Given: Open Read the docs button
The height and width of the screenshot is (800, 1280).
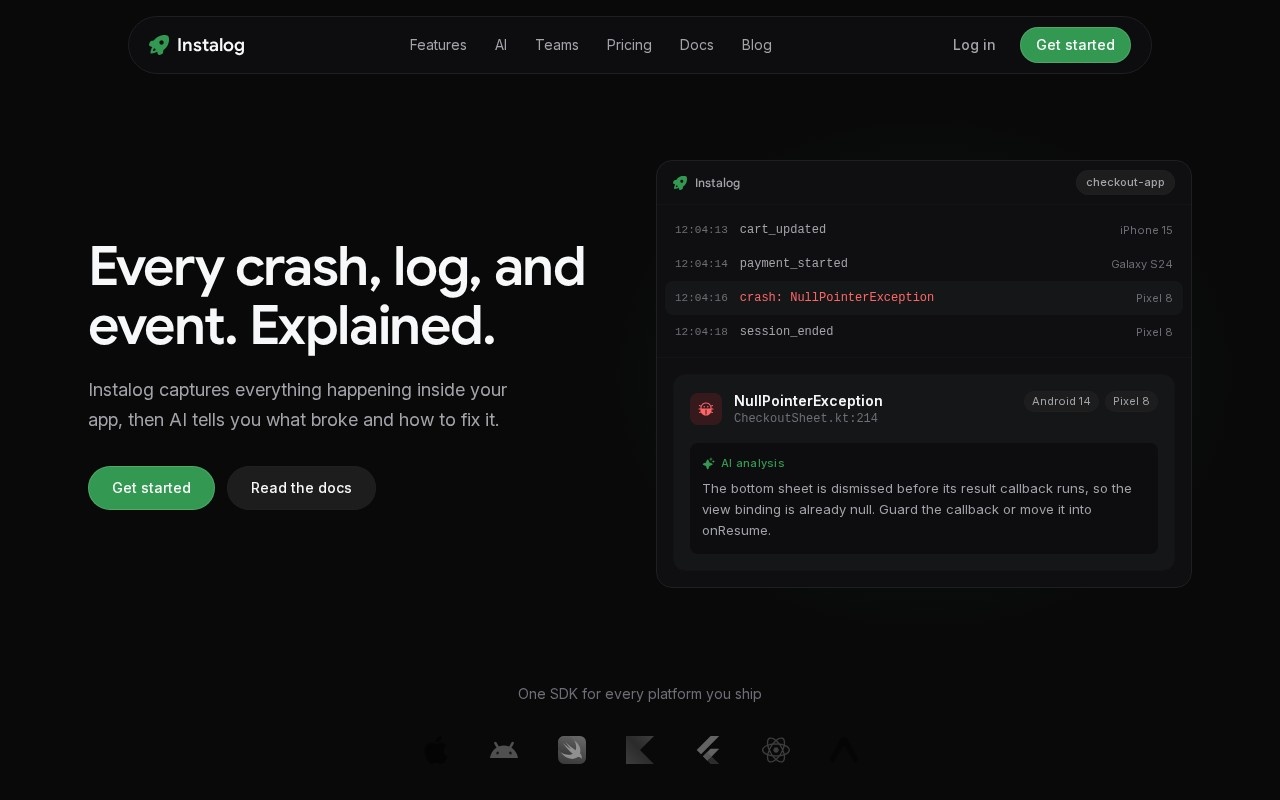Looking at the screenshot, I should pos(301,488).
